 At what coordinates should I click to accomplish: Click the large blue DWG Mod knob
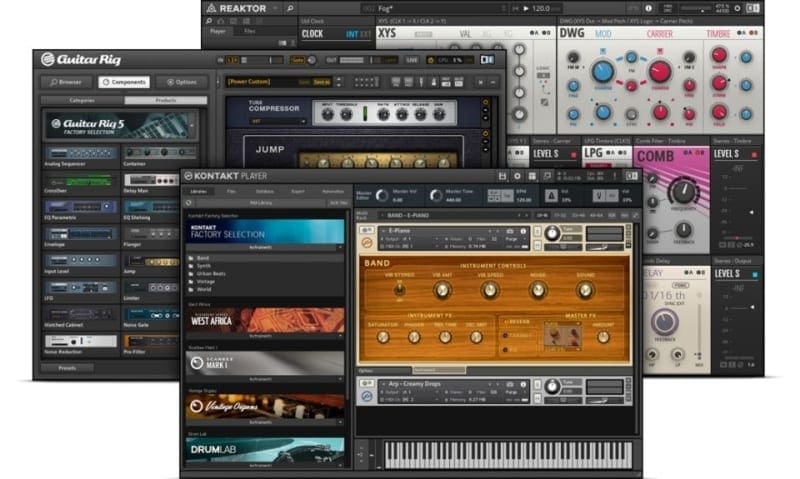pyautogui.click(x=603, y=71)
